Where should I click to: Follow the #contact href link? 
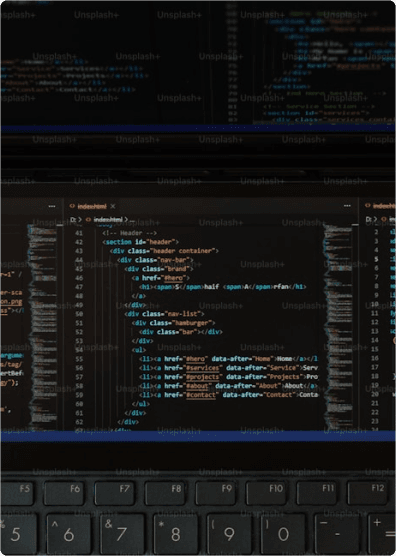tap(201, 395)
